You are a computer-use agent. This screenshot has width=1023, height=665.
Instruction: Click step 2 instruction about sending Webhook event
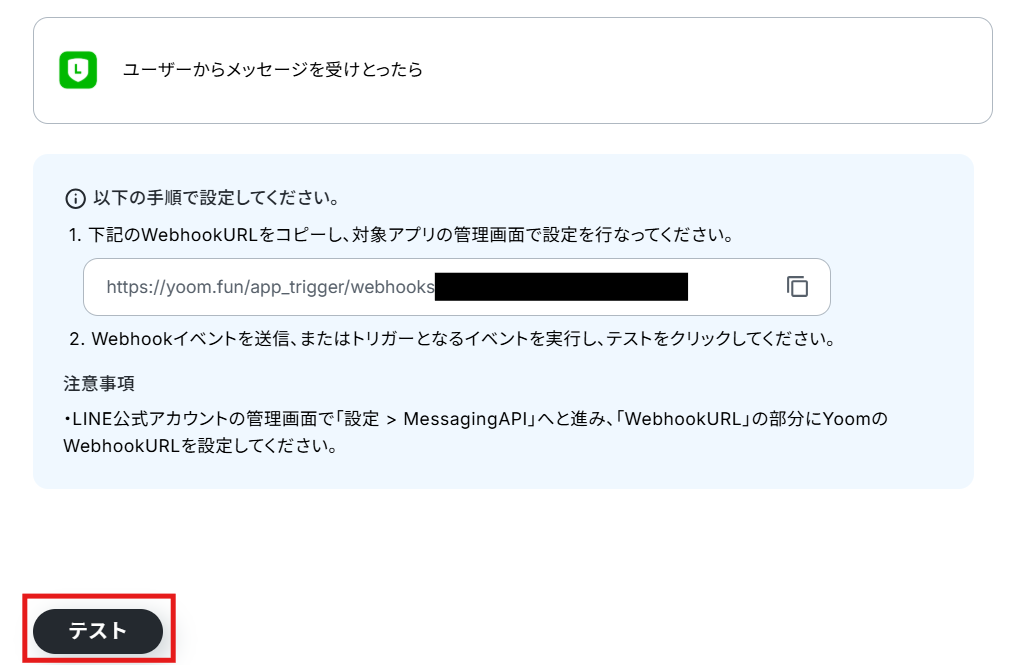[452, 339]
